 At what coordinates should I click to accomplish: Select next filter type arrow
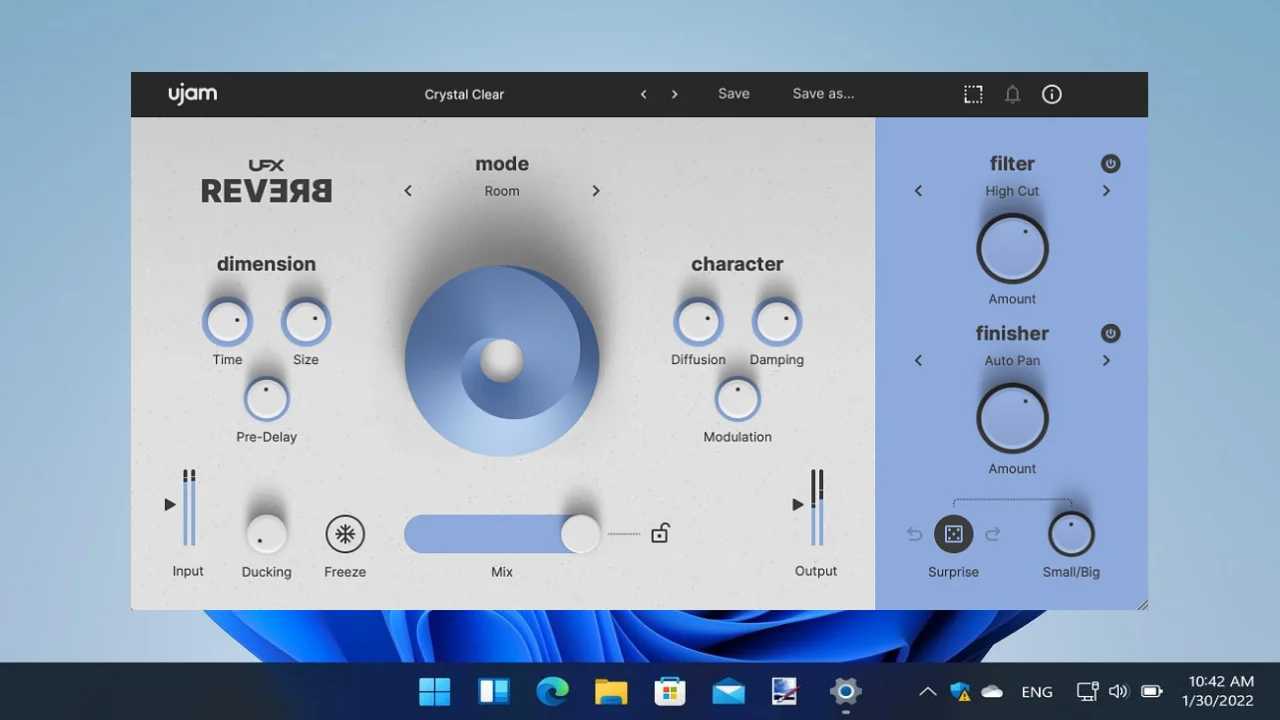point(1106,191)
